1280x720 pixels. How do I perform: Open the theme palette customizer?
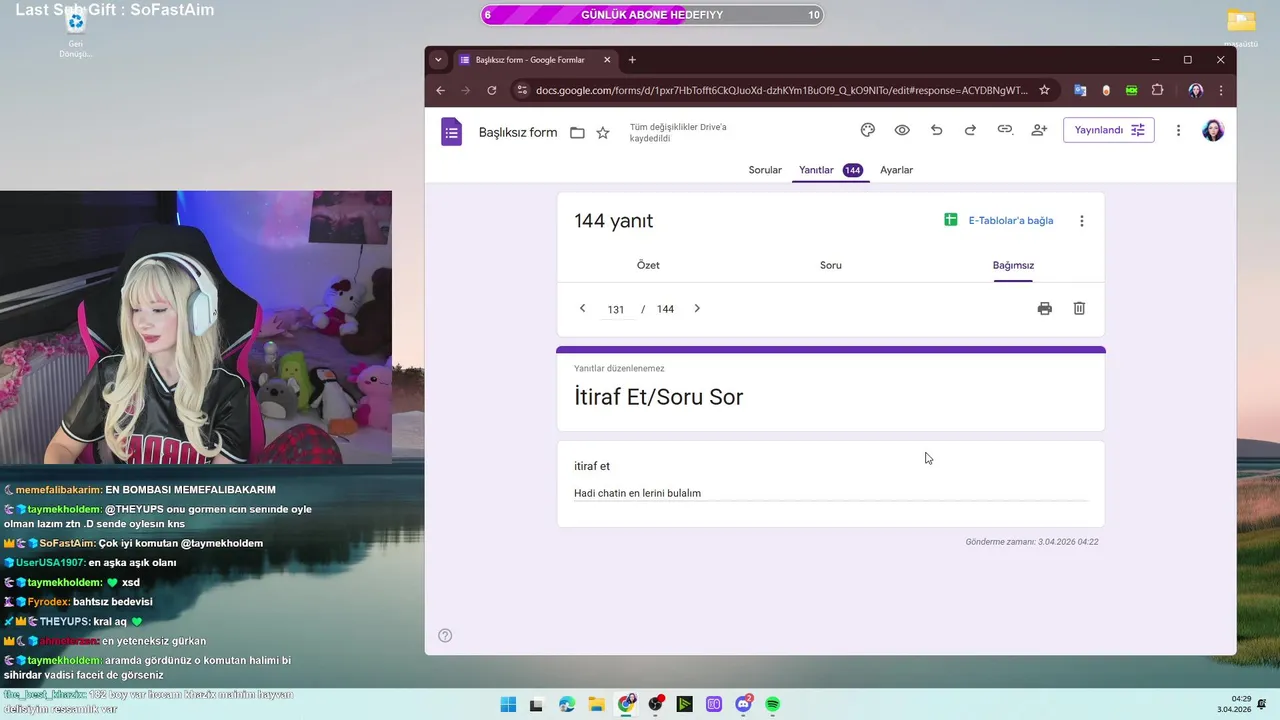(868, 130)
